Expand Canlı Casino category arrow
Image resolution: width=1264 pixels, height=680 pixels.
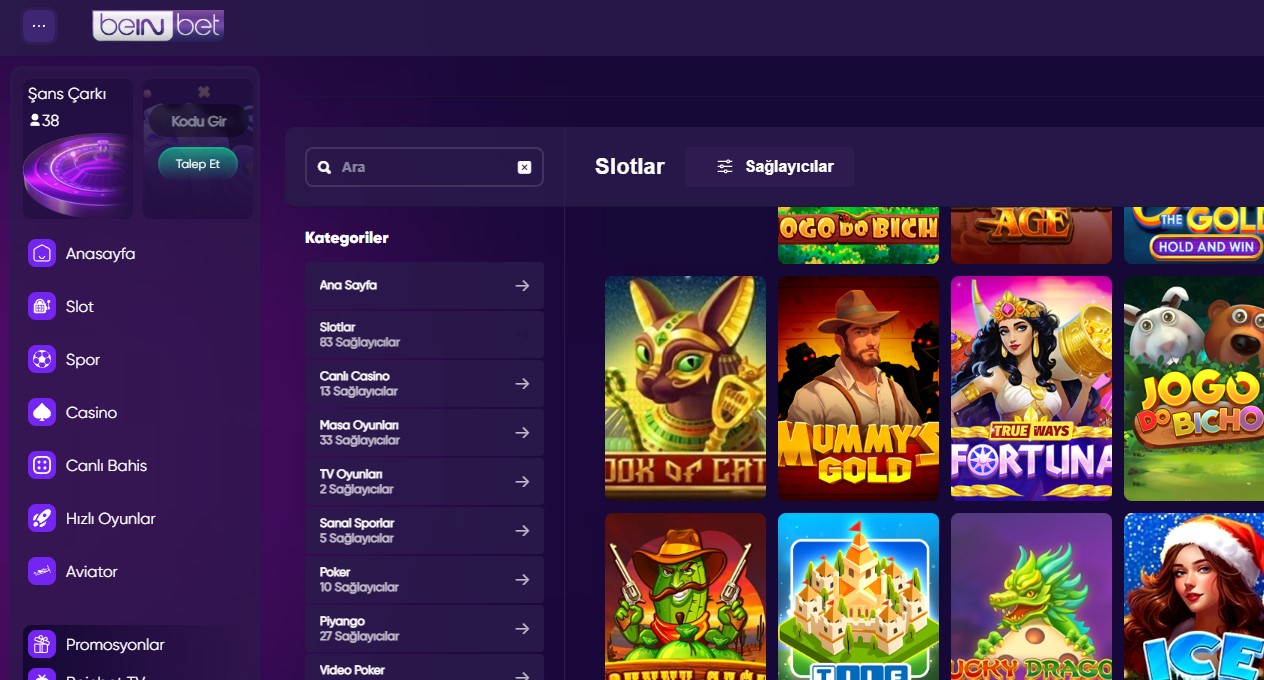click(522, 383)
